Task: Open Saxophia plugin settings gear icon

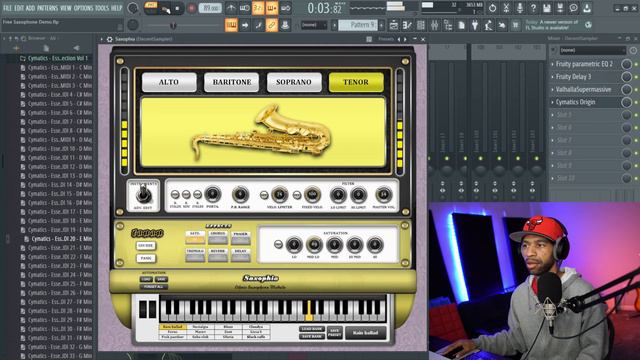Action: point(109,39)
